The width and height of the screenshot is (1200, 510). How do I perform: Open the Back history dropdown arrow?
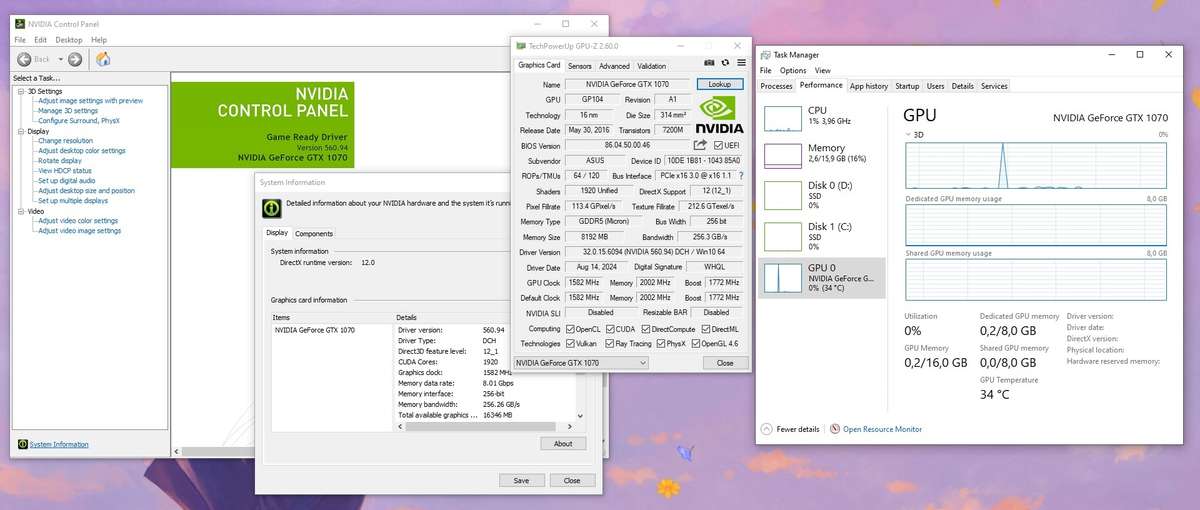pyautogui.click(x=59, y=59)
